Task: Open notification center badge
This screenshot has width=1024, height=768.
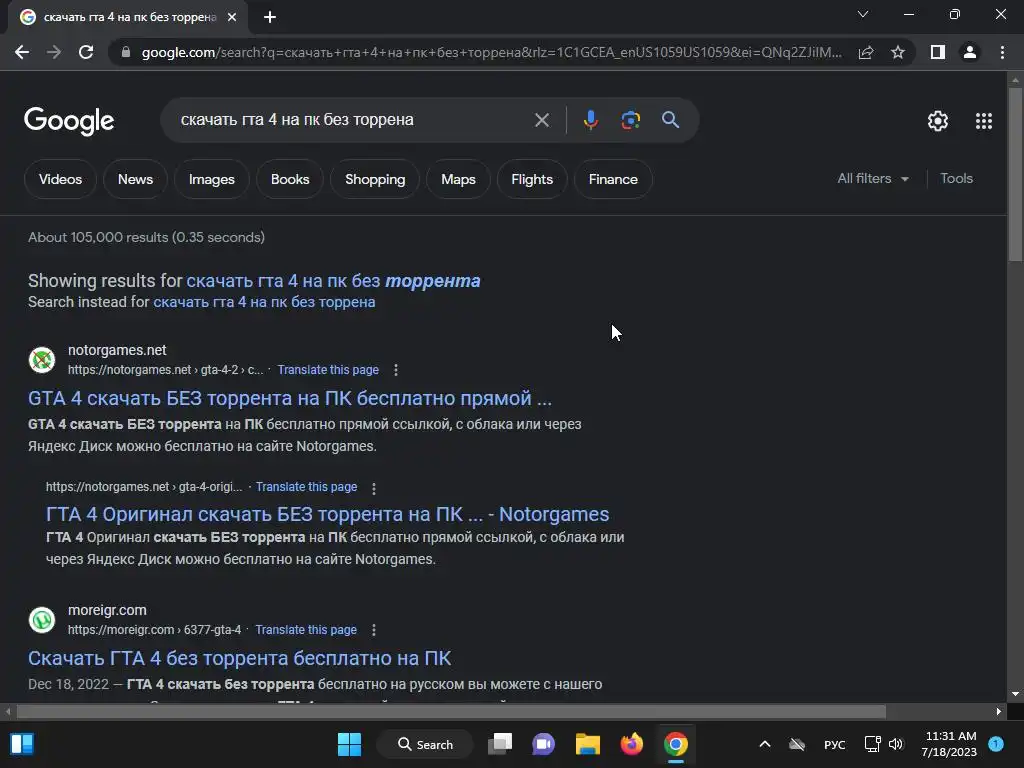Action: [996, 744]
